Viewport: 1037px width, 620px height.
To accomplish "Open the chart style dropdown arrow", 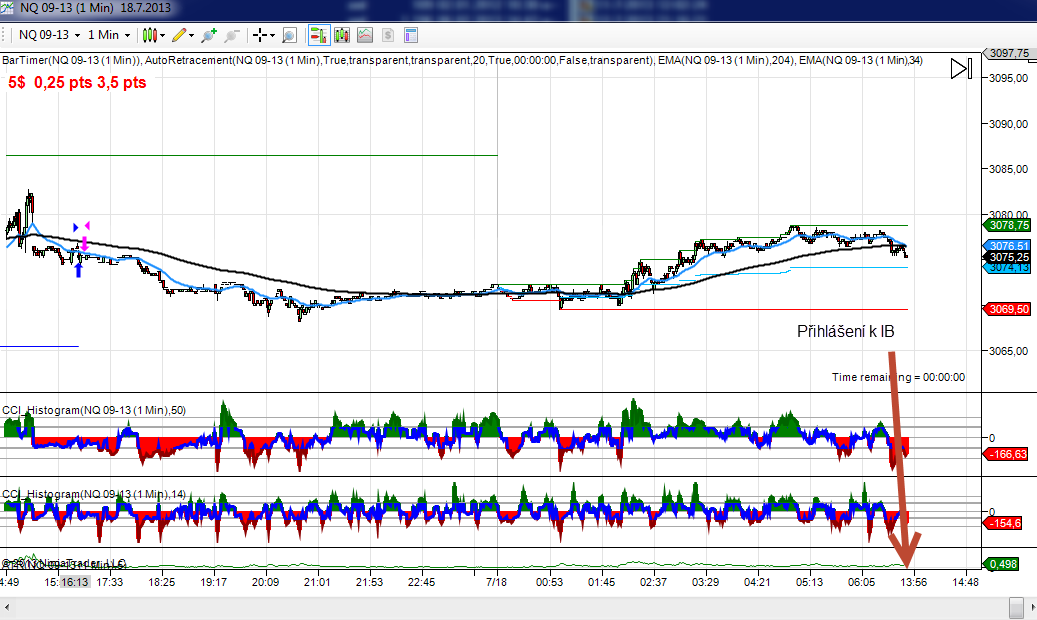I will 163,35.
